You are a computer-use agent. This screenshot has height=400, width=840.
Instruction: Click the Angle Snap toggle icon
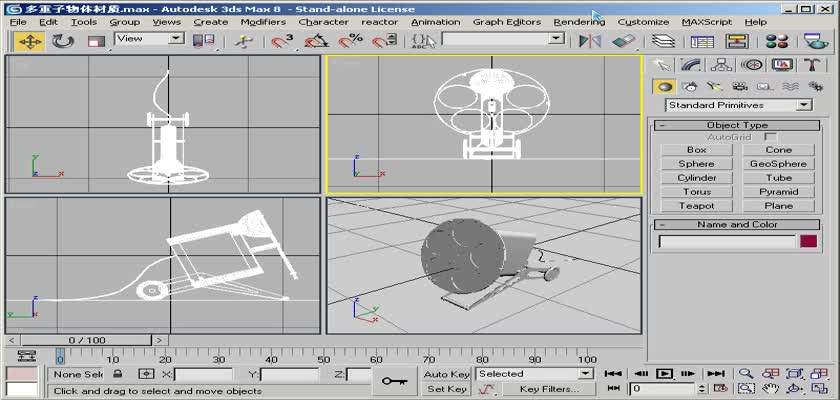[317, 41]
